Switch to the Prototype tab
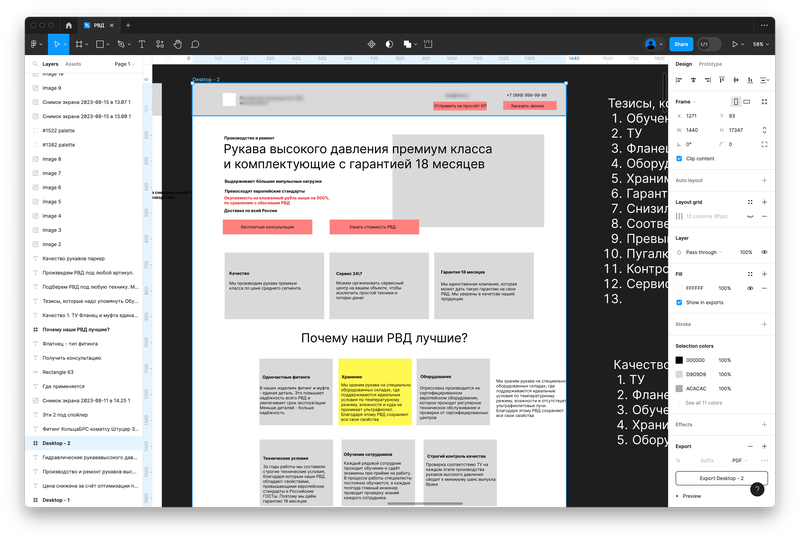 tap(710, 64)
